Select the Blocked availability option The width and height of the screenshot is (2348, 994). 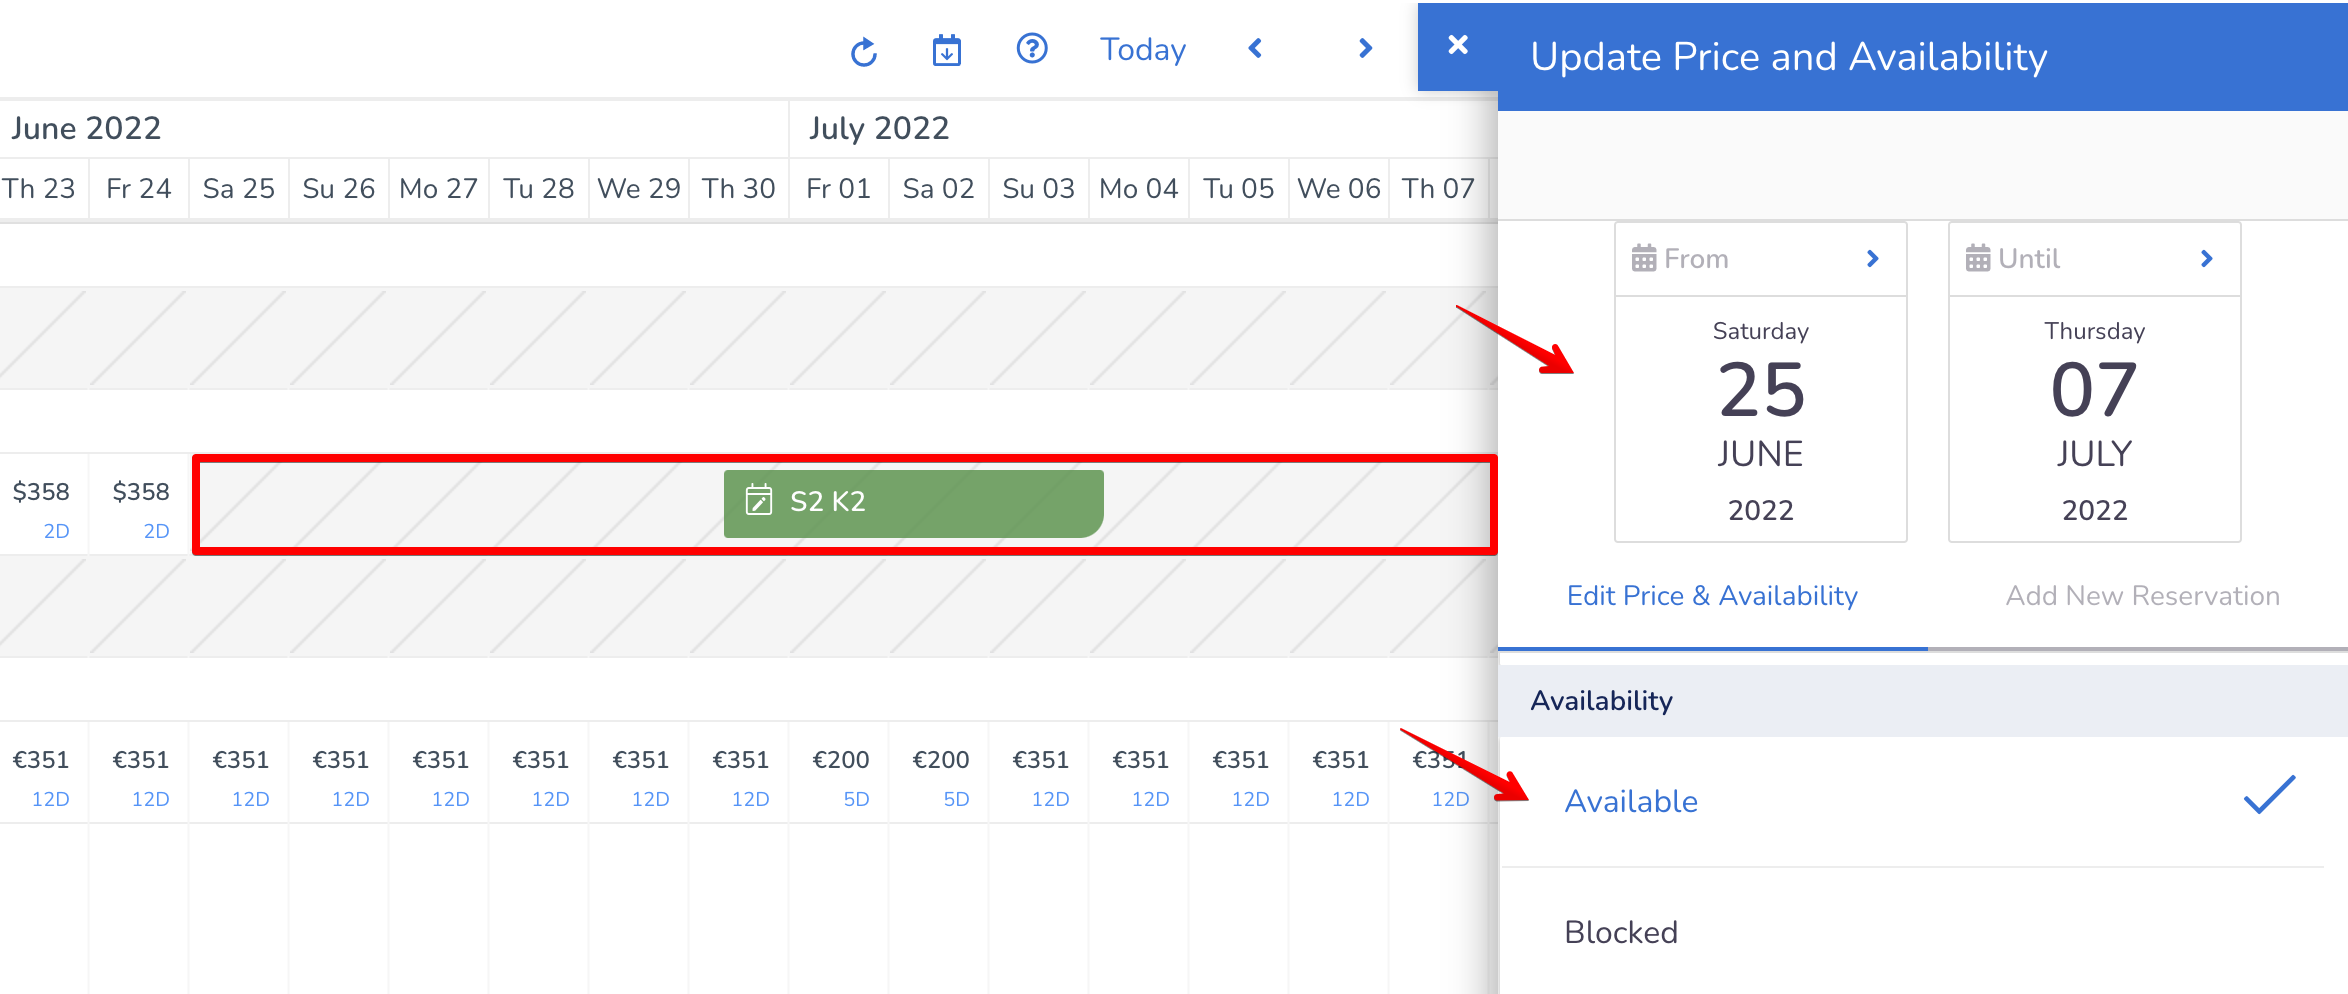(1621, 932)
